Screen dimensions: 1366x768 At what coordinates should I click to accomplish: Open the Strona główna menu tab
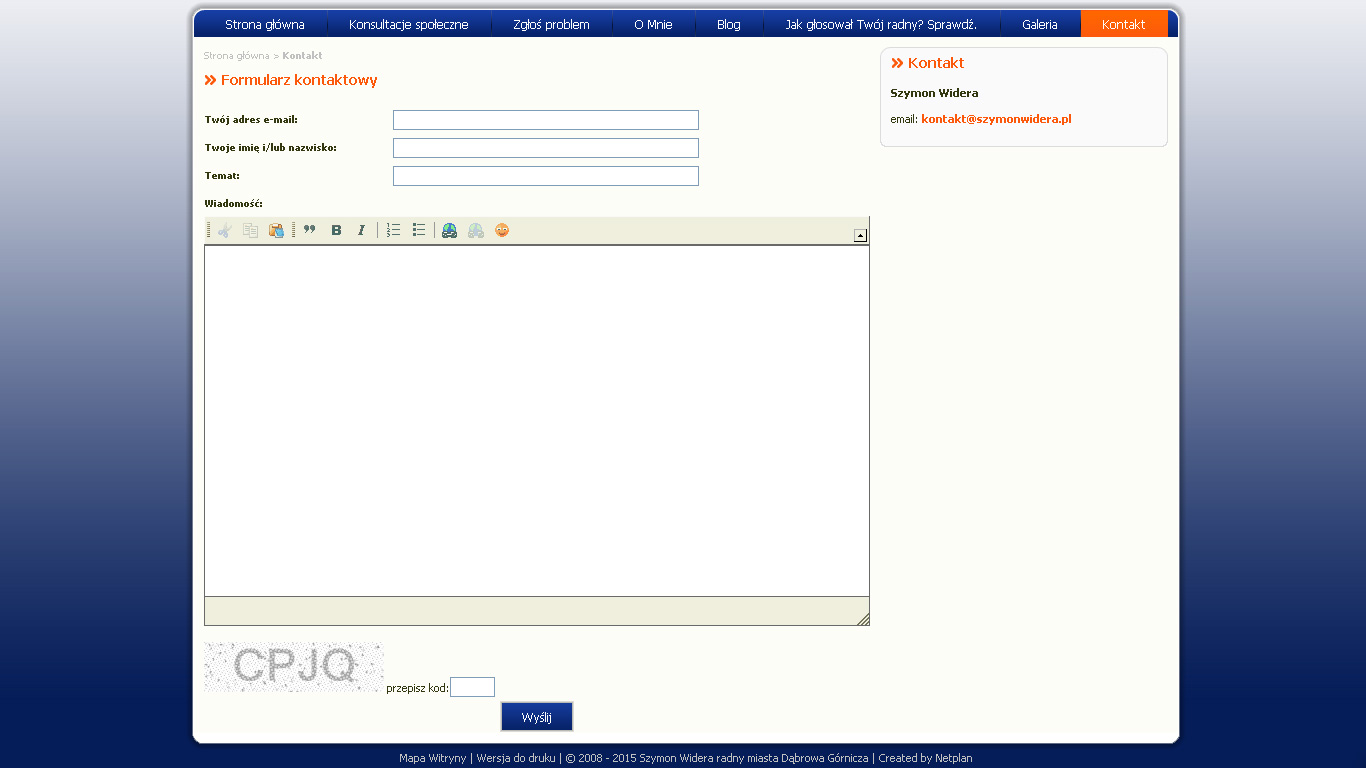click(264, 24)
